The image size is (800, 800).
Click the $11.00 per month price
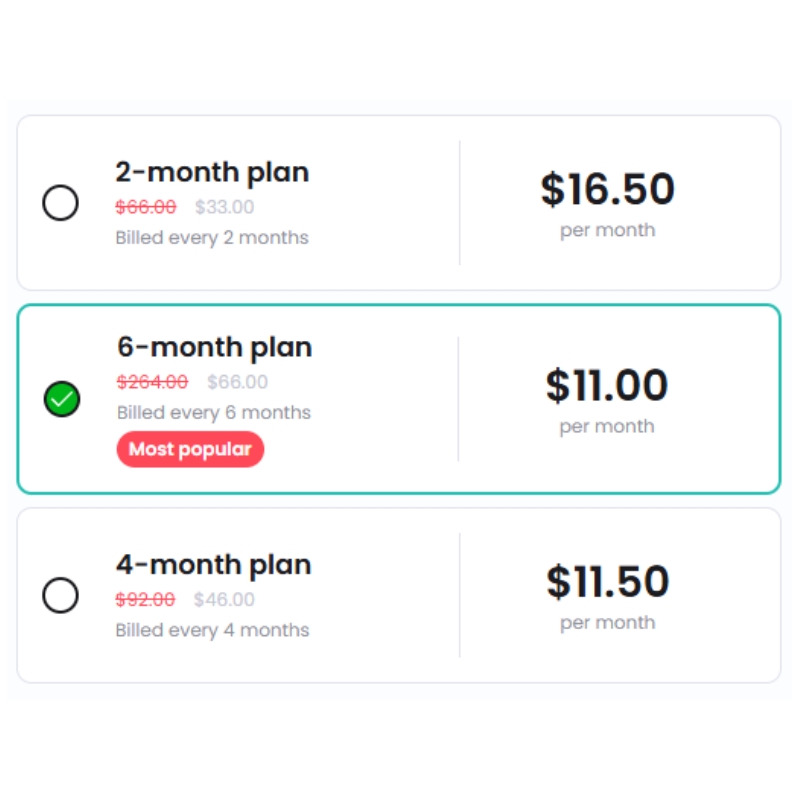607,385
